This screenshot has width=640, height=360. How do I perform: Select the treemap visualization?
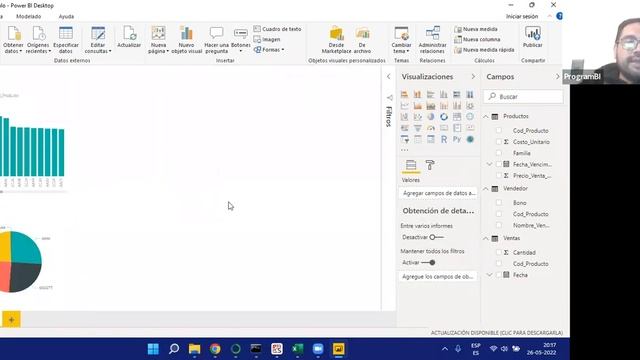(x=457, y=117)
